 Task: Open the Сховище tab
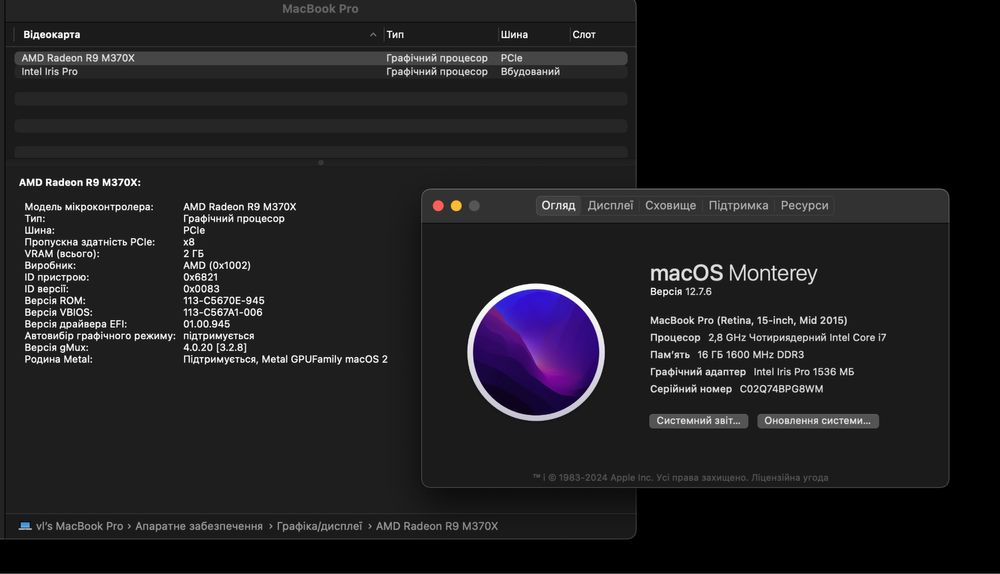670,205
